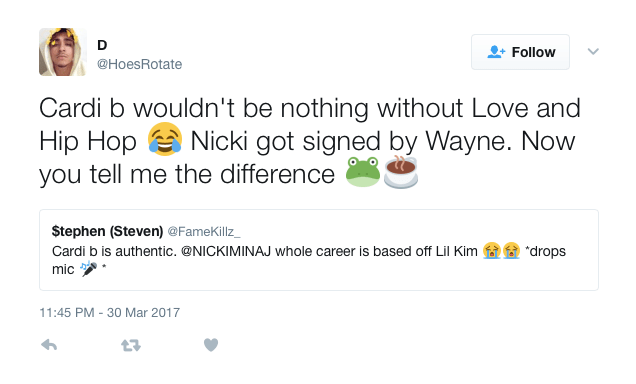Click the frog emoji in the tweet
636x384 pixels.
coord(363,172)
